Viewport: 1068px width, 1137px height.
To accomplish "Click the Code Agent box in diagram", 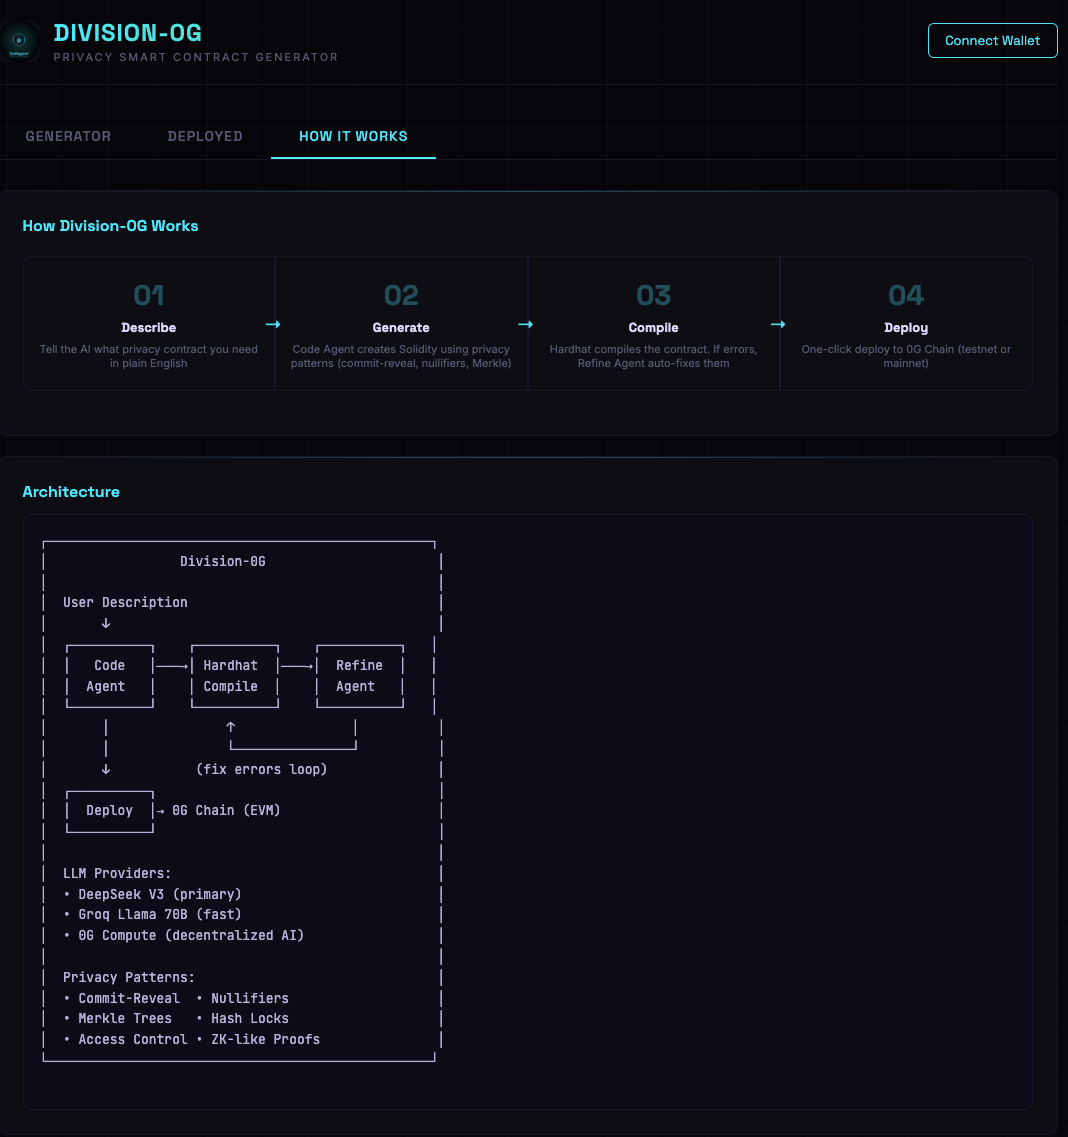I will point(108,676).
